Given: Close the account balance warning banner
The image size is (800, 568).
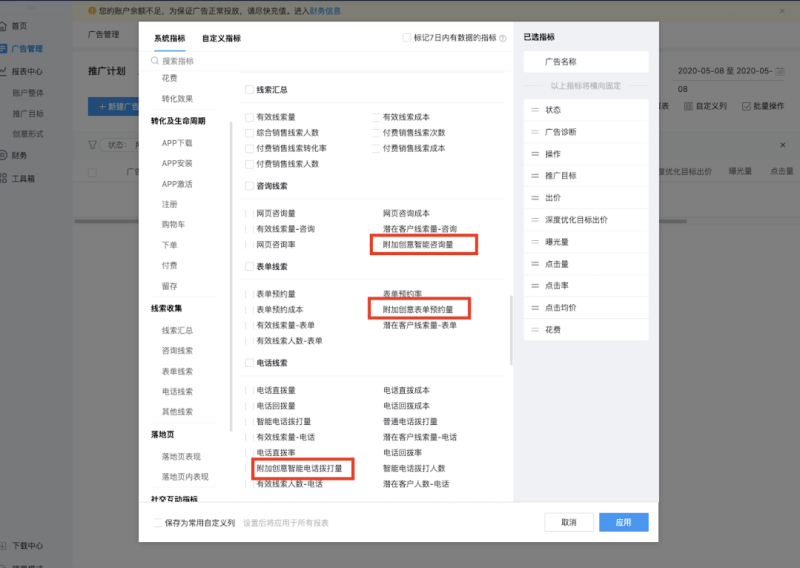Looking at the screenshot, I should (x=782, y=11).
